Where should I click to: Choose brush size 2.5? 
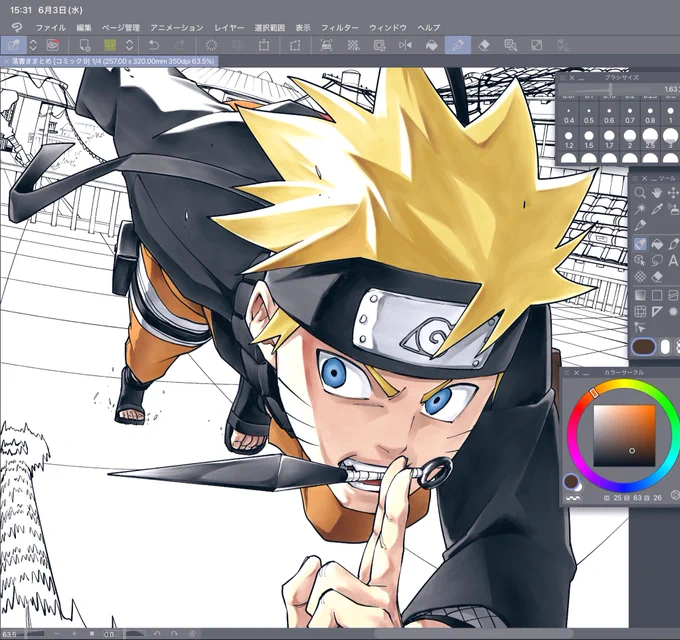click(650, 139)
